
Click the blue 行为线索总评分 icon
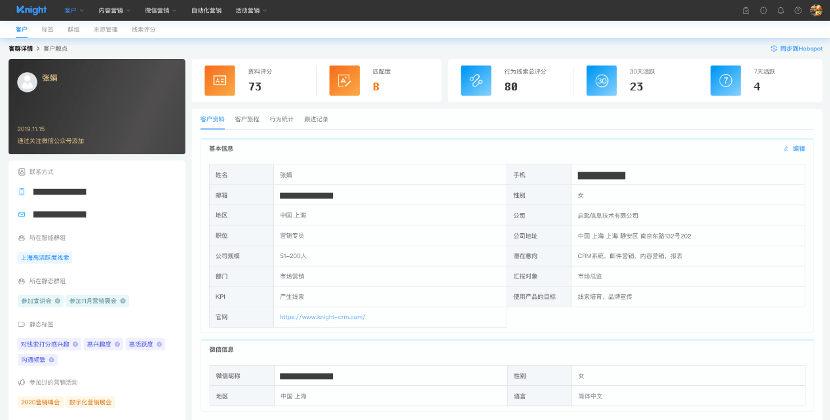476,81
